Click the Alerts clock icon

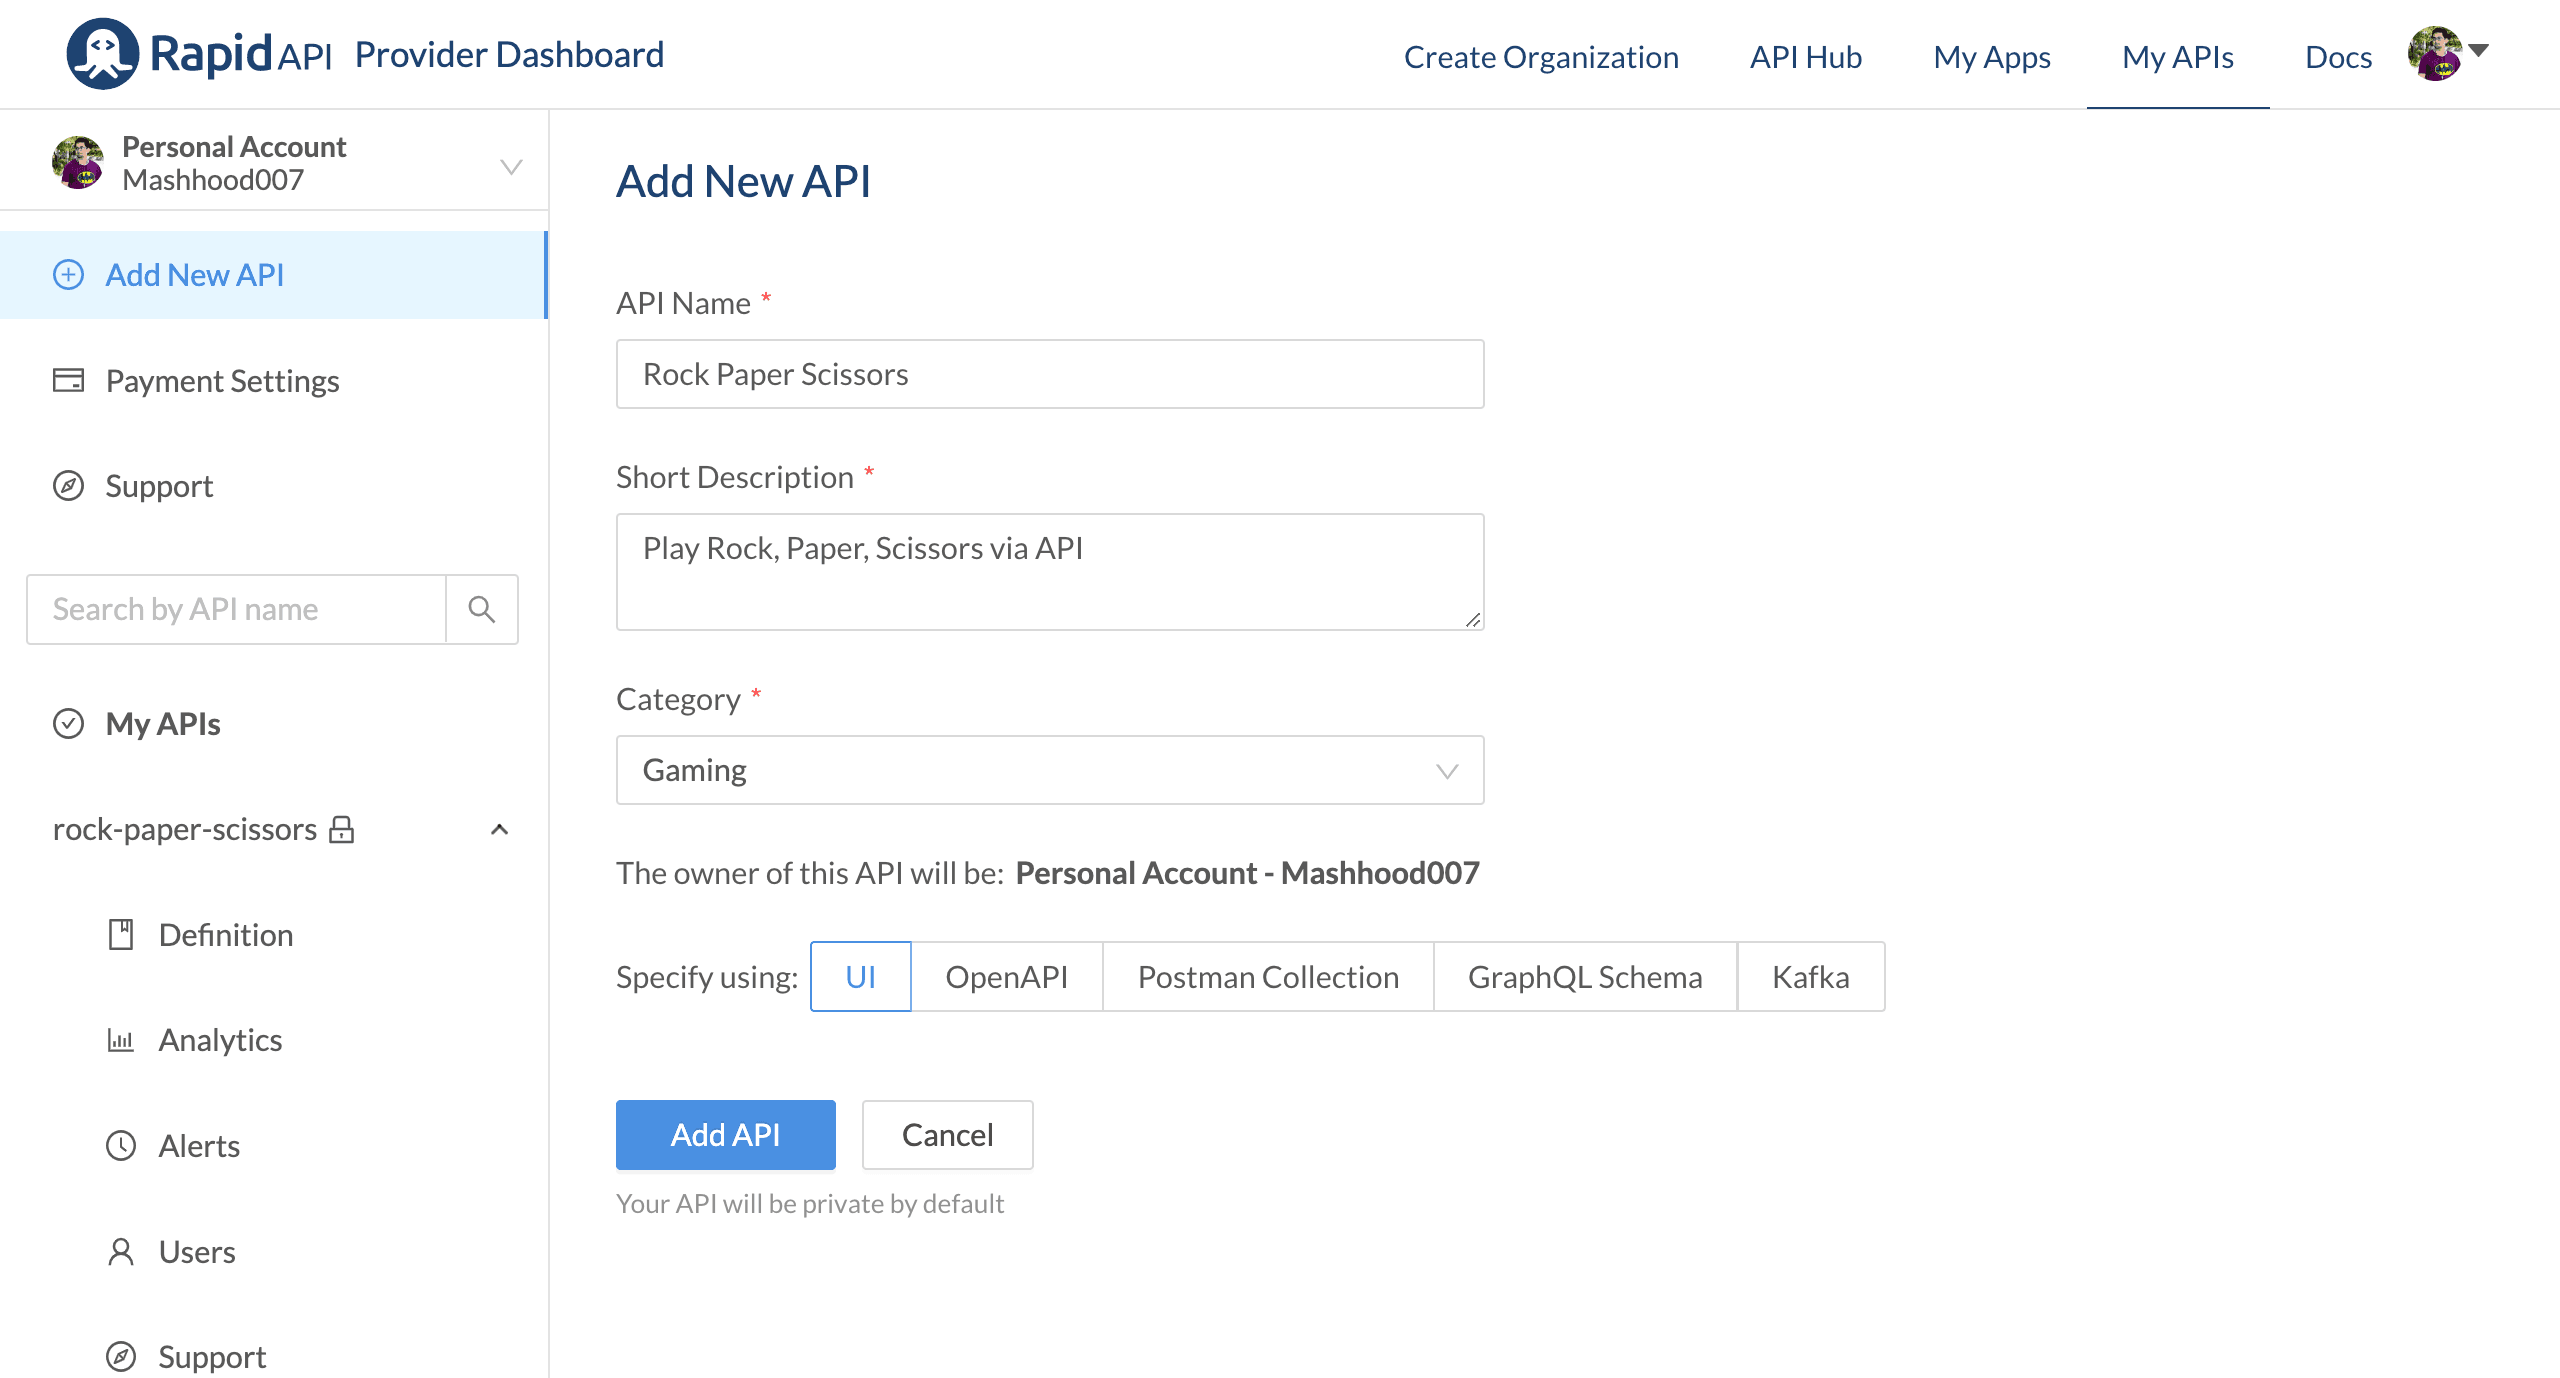121,1146
